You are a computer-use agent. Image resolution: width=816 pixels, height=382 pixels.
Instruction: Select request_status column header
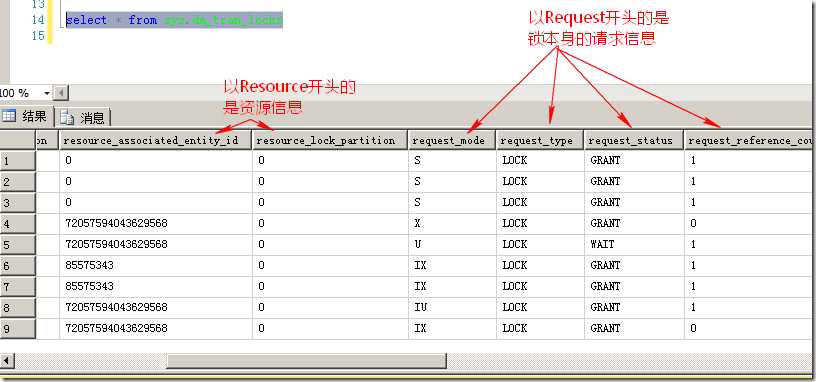coord(634,141)
